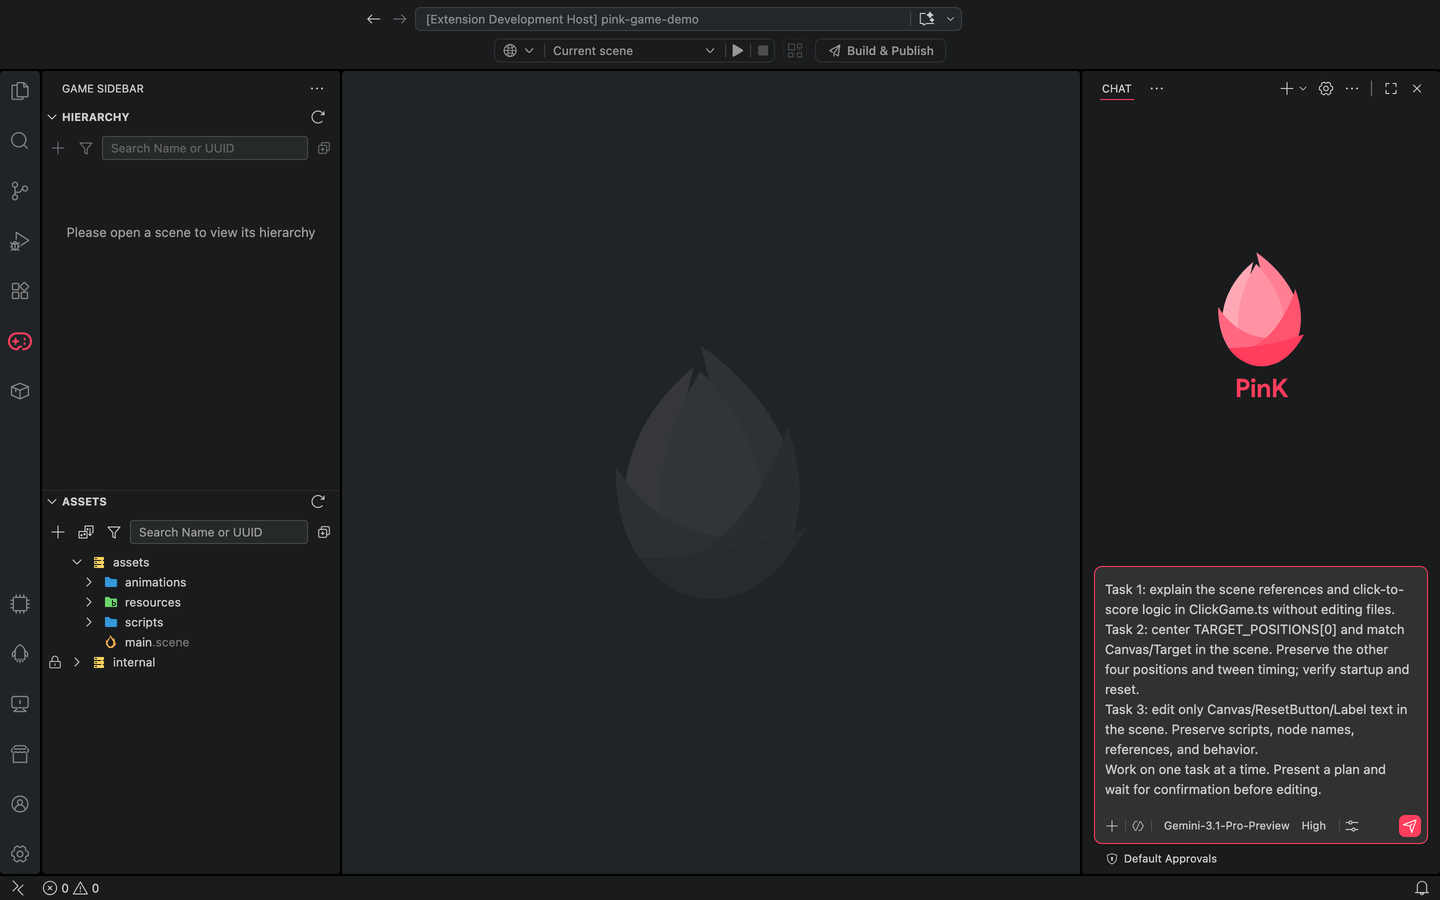Click the play preview button
The image size is (1440, 900).
[x=737, y=51]
